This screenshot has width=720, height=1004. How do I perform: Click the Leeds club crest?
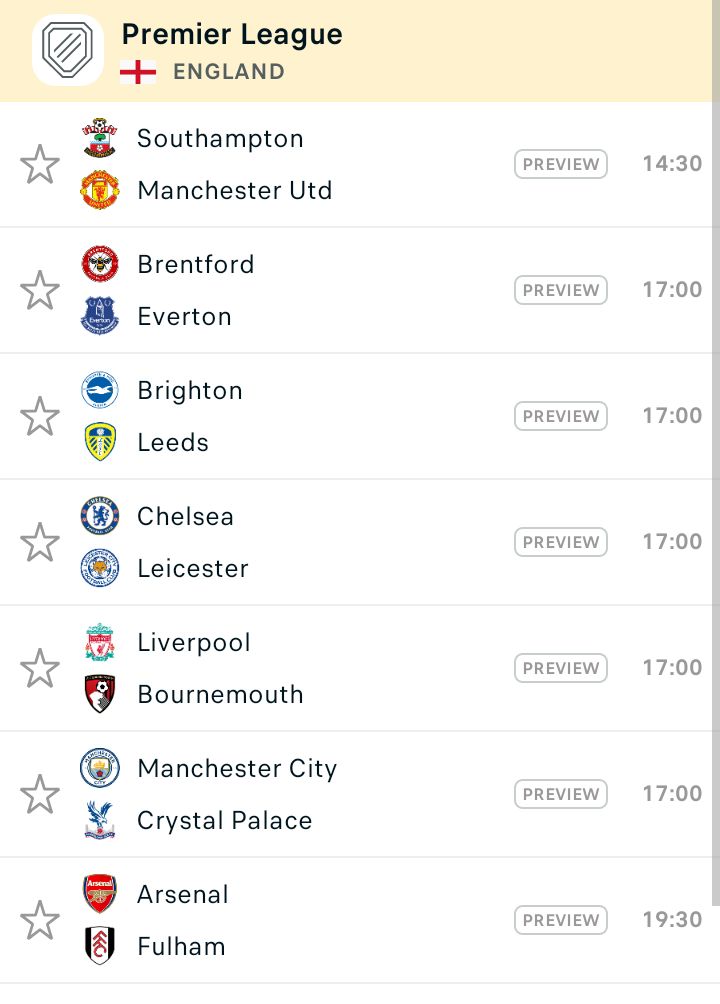click(100, 442)
